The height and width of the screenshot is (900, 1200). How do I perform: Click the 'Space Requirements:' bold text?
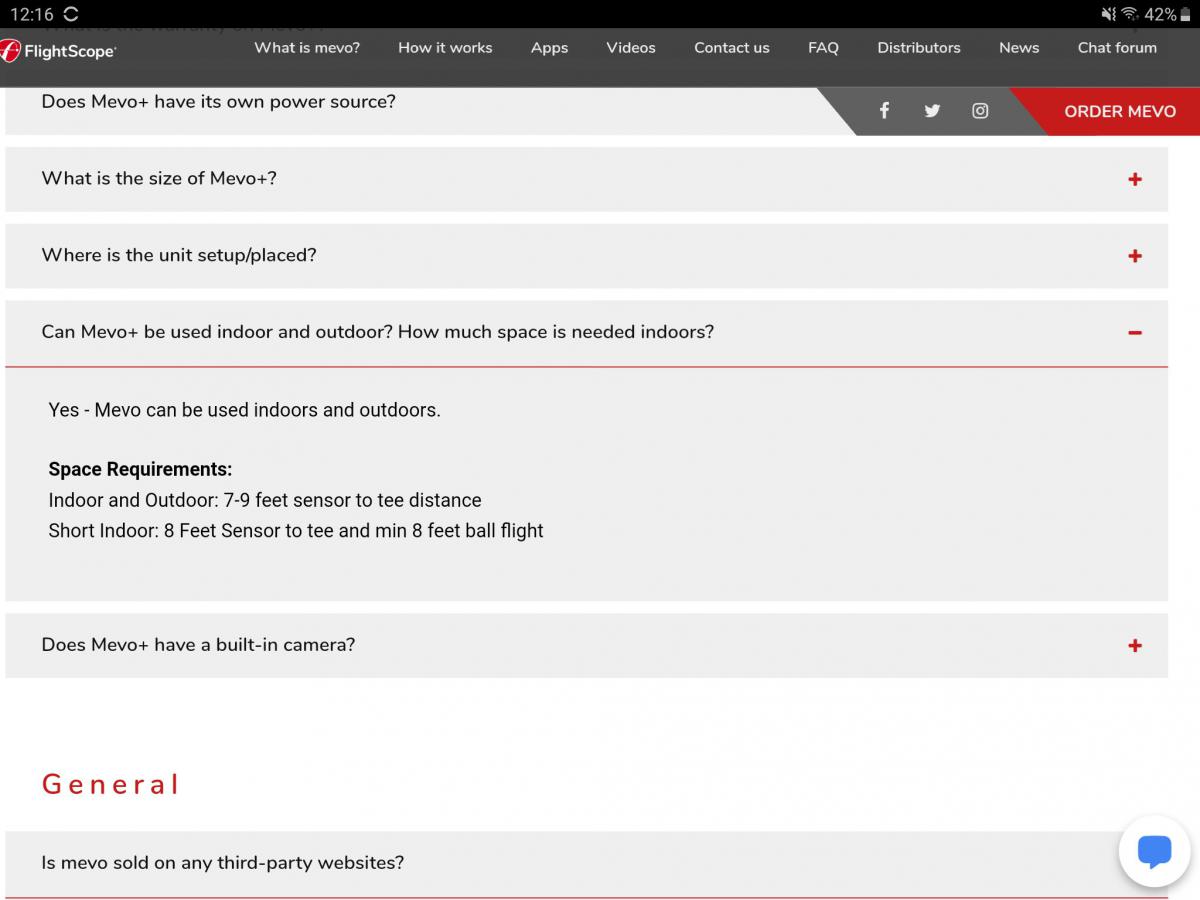tap(140, 469)
